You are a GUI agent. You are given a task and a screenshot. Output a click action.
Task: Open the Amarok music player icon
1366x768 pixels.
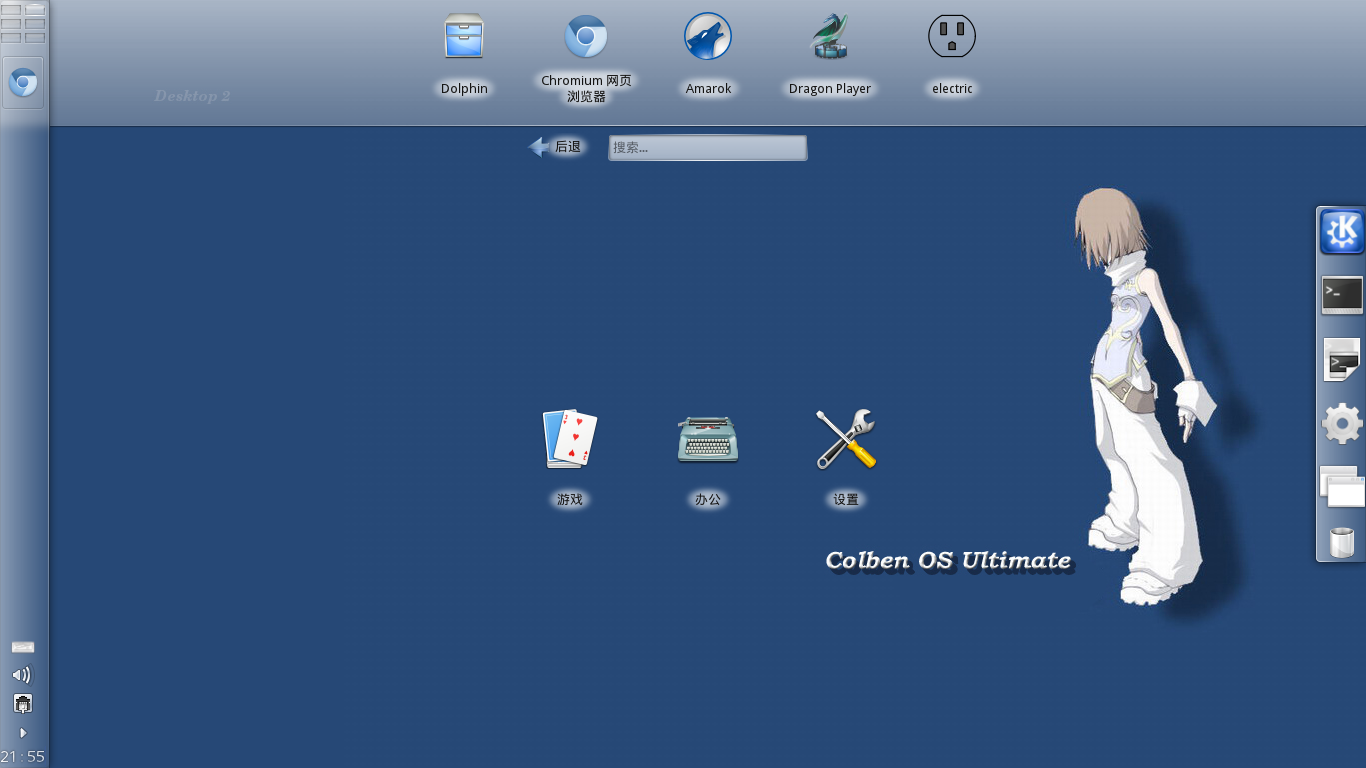click(708, 37)
